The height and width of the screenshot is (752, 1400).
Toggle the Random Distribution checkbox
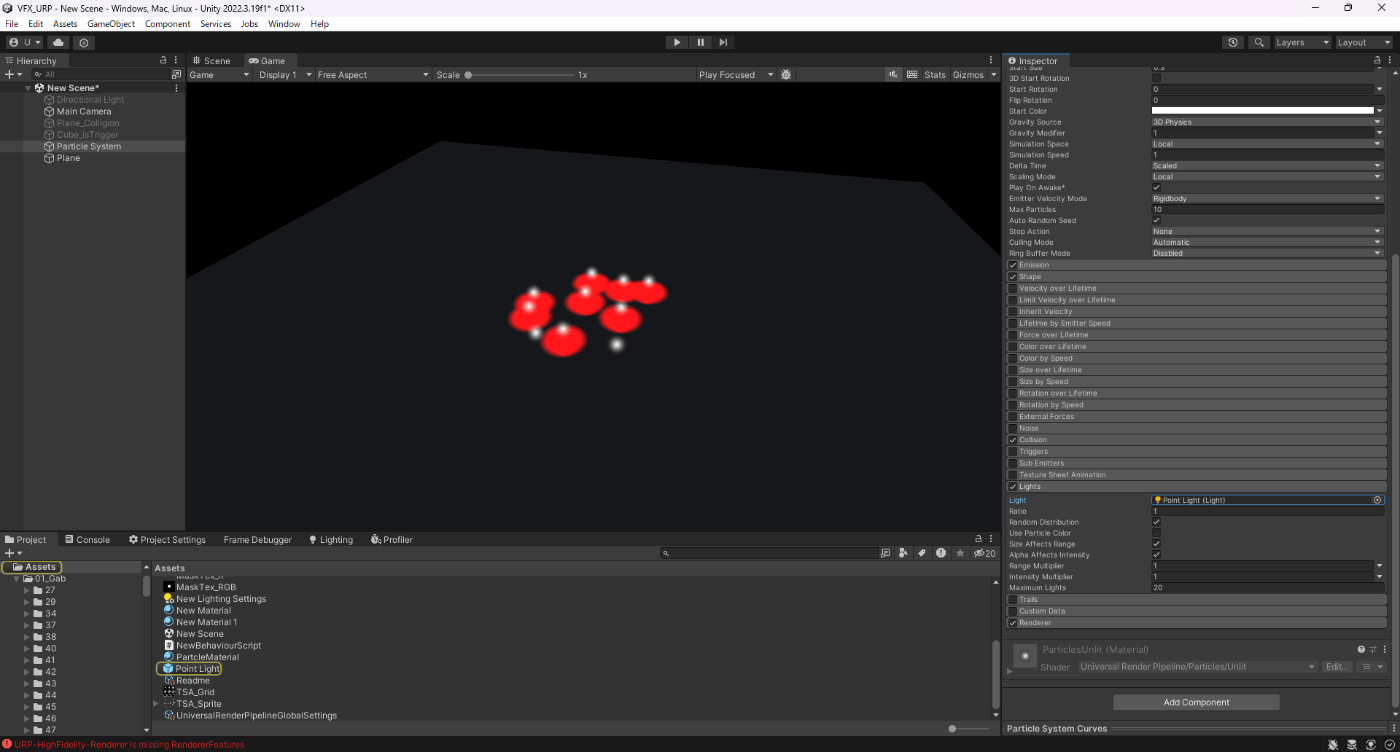(x=1157, y=522)
